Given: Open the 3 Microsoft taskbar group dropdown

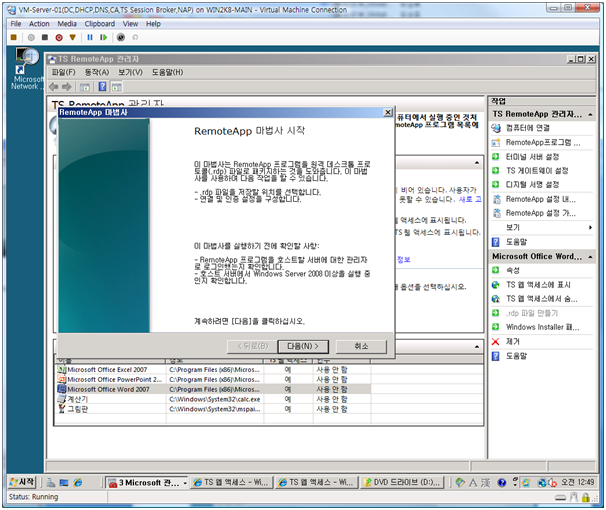Looking at the screenshot, I should point(185,483).
